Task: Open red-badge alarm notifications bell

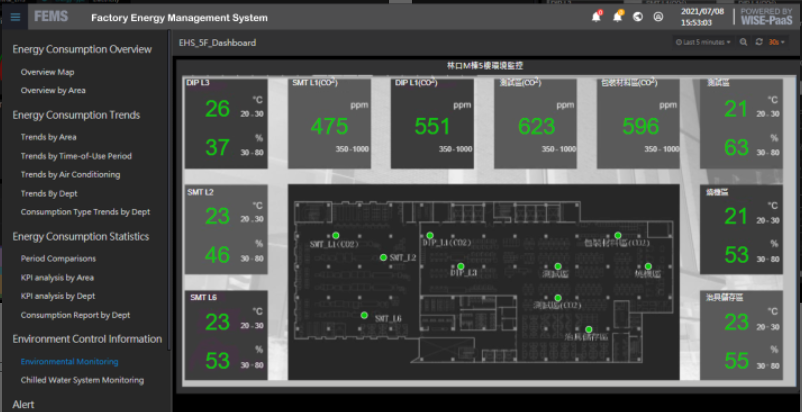Action: (x=597, y=17)
